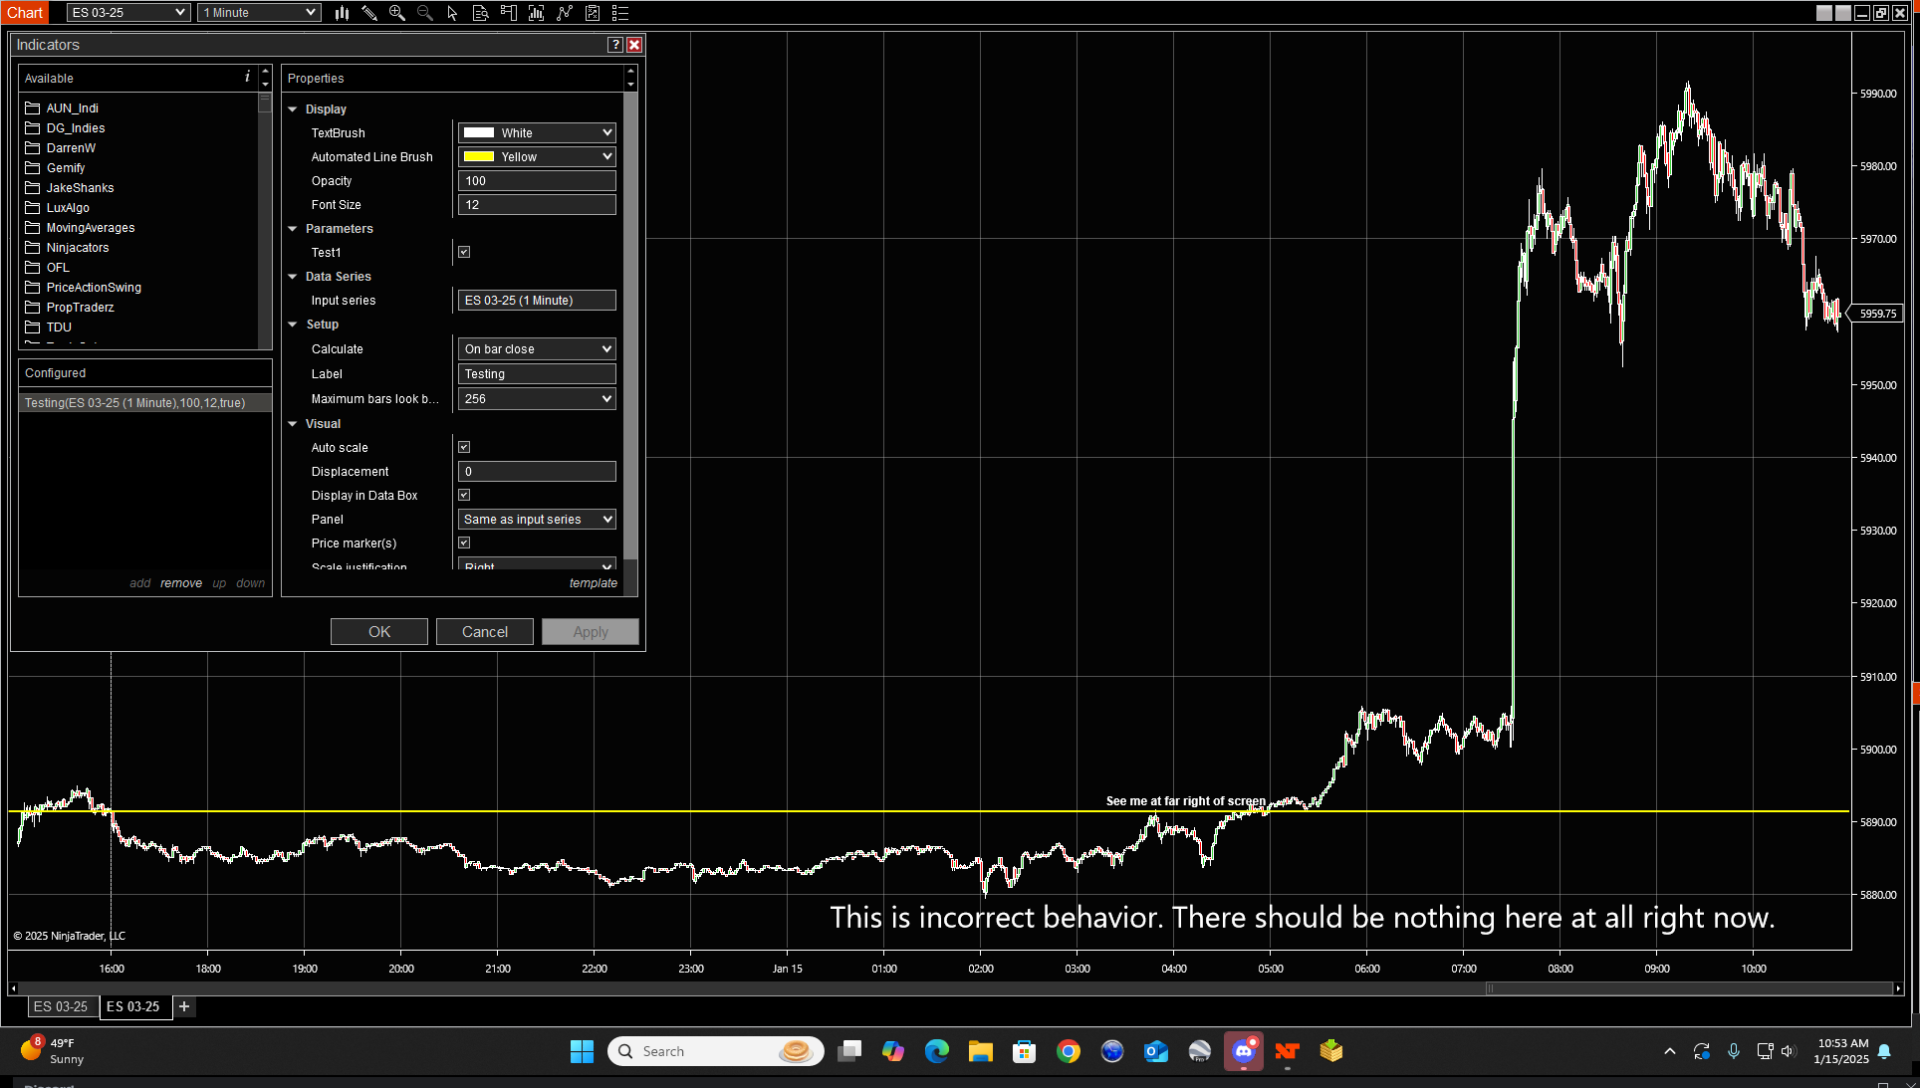Click the properties list icon in toolbar
Viewport: 1920px width, 1088px height.
coord(620,13)
